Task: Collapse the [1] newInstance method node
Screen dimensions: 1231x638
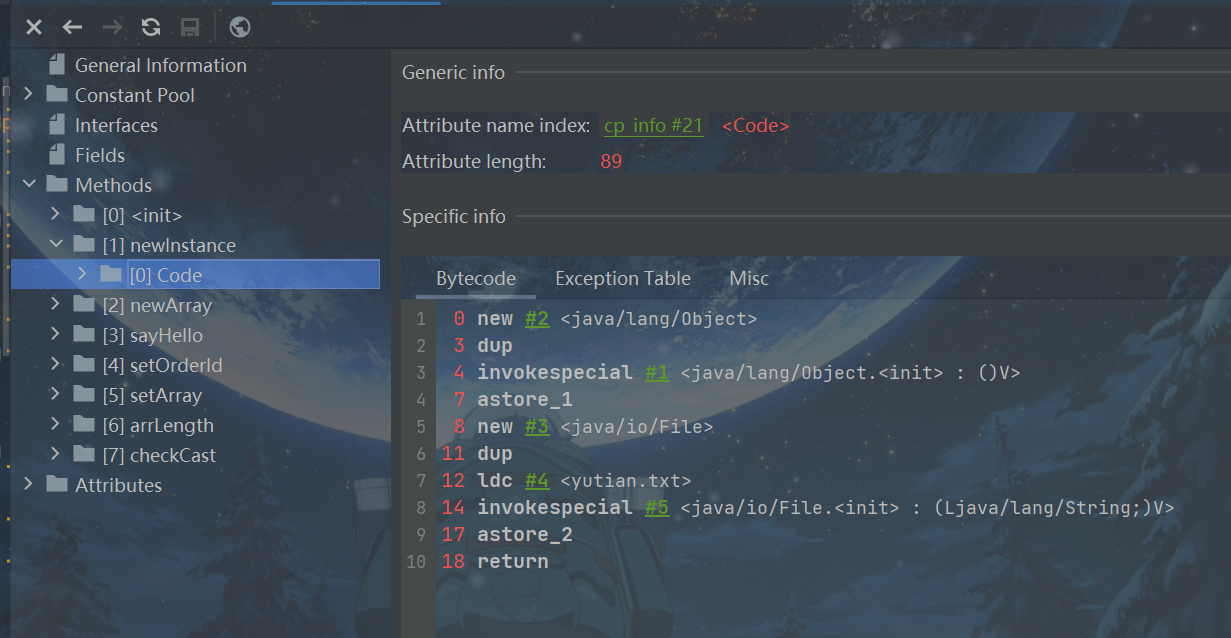Action: (56, 245)
